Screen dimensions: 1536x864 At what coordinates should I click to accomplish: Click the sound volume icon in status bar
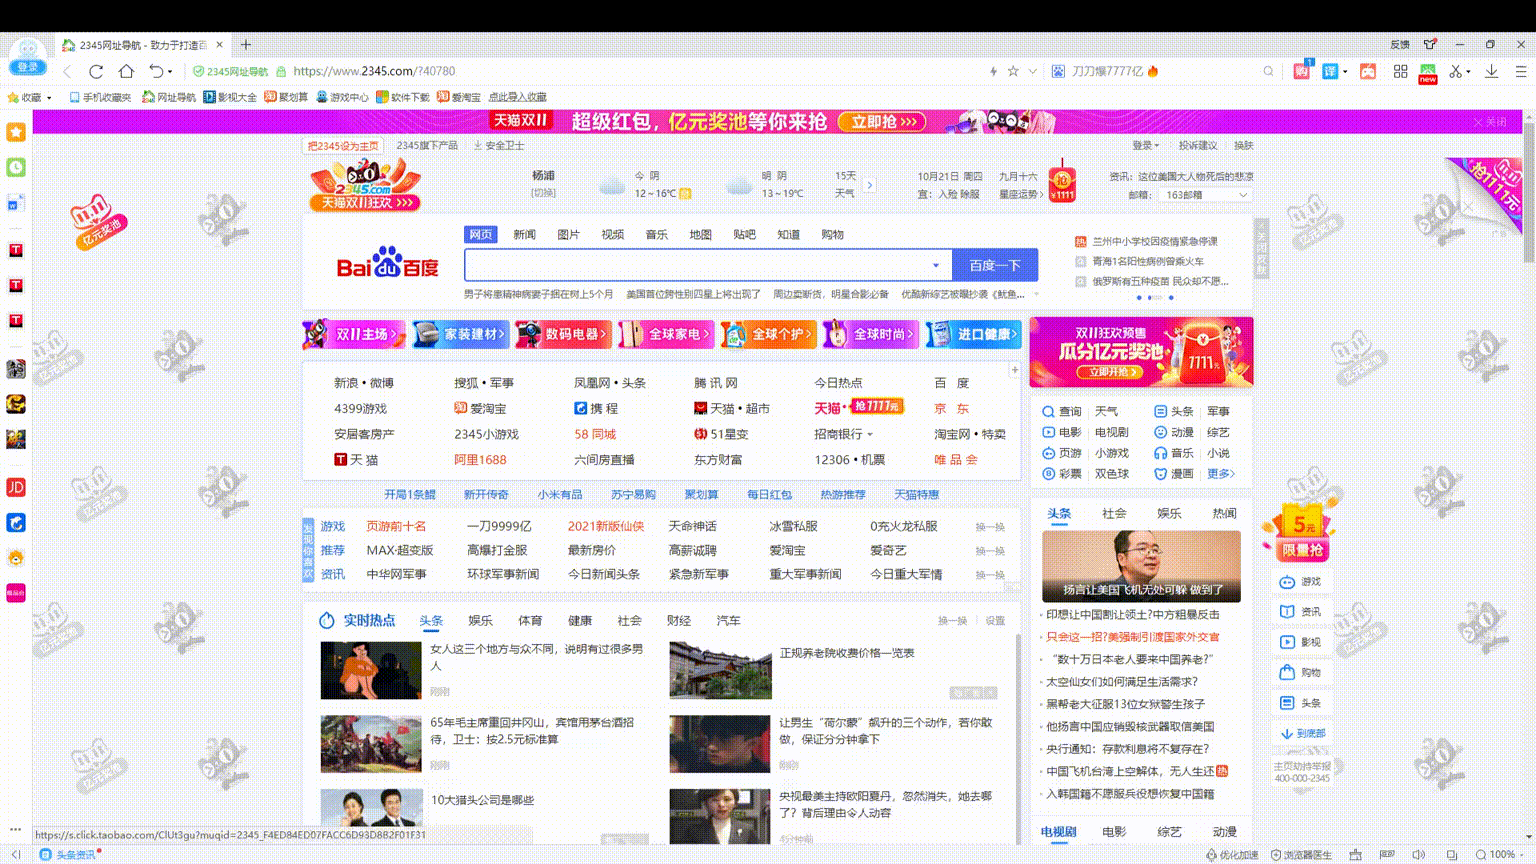pyautogui.click(x=1418, y=855)
